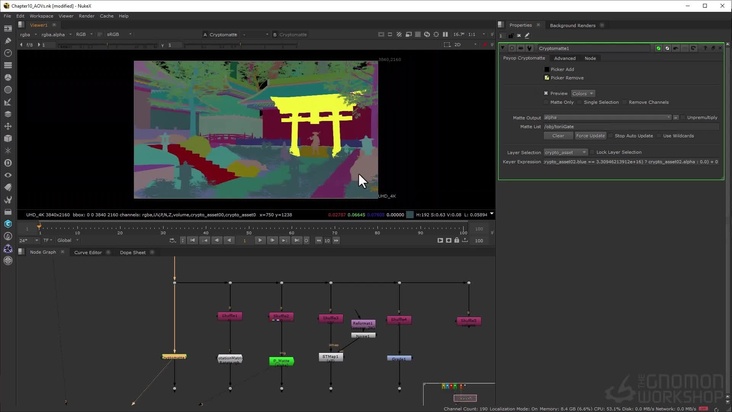Open the Advanced tab in Cryptomatte properties
The height and width of the screenshot is (412, 732).
pos(564,58)
